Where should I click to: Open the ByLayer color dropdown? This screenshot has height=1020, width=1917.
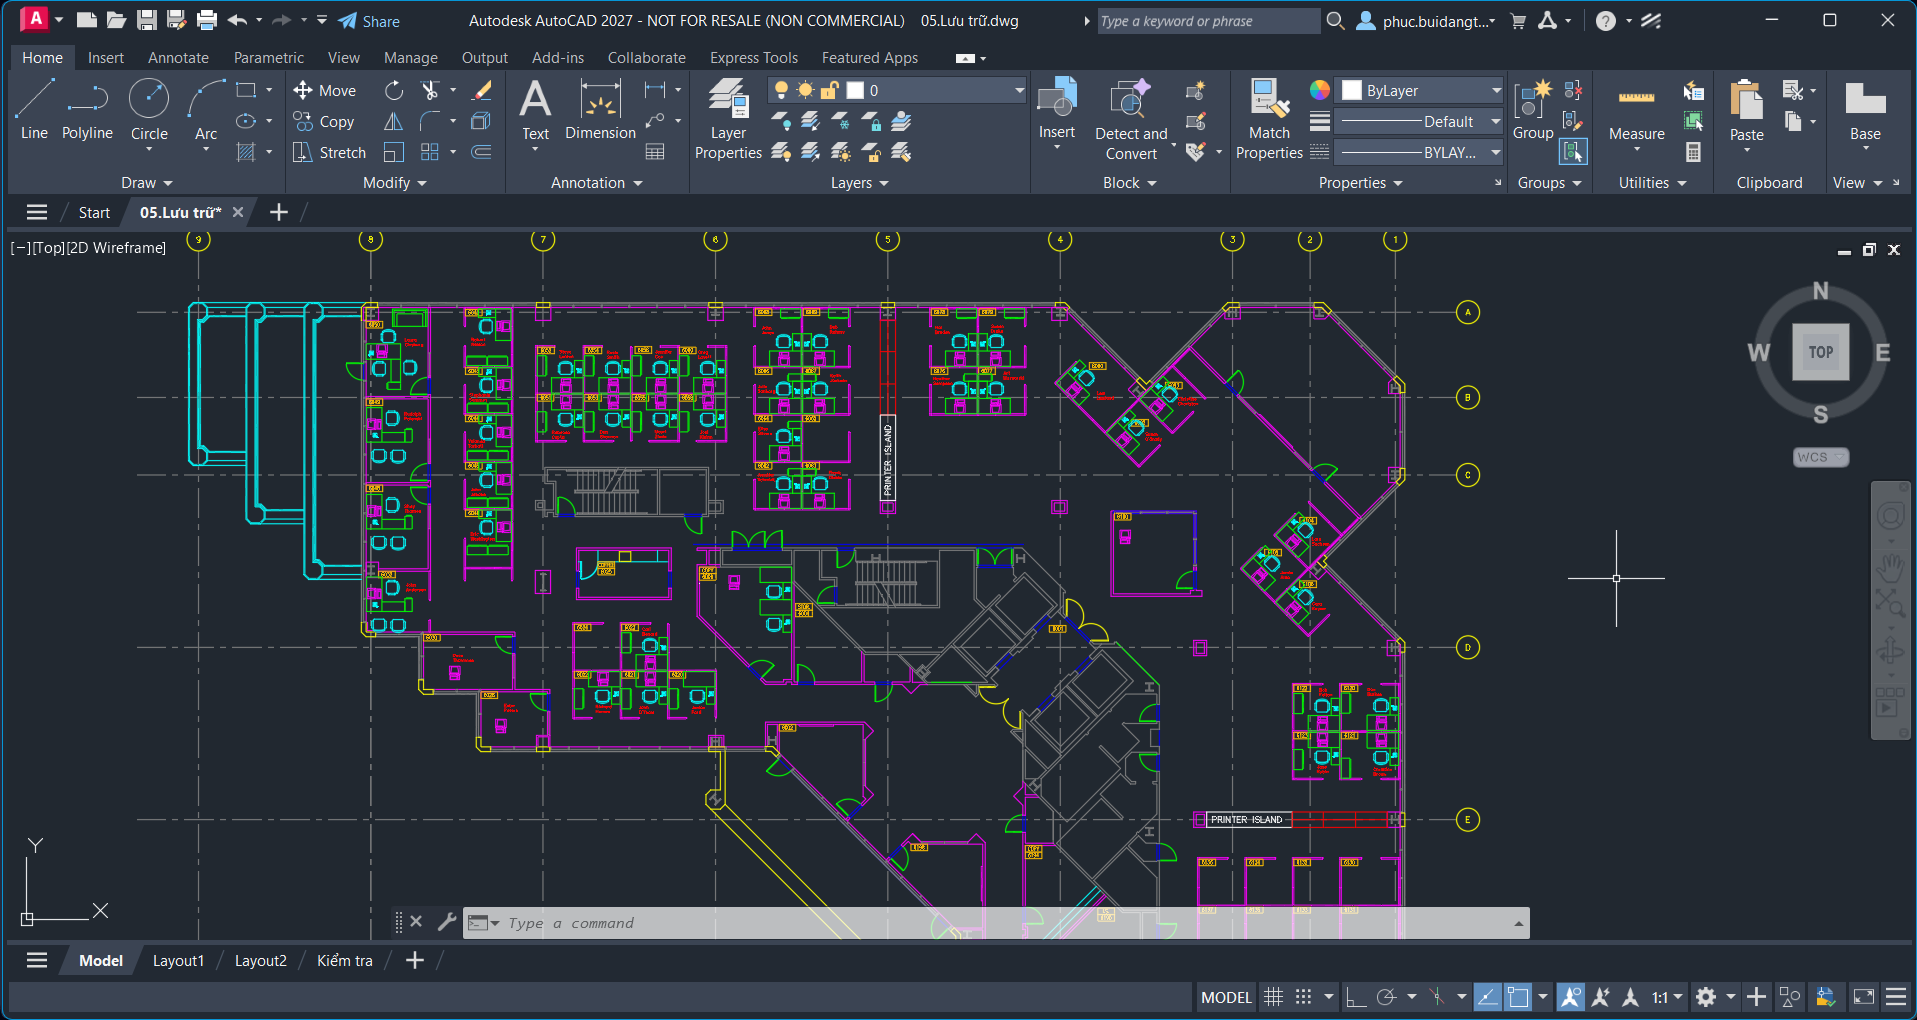1420,90
